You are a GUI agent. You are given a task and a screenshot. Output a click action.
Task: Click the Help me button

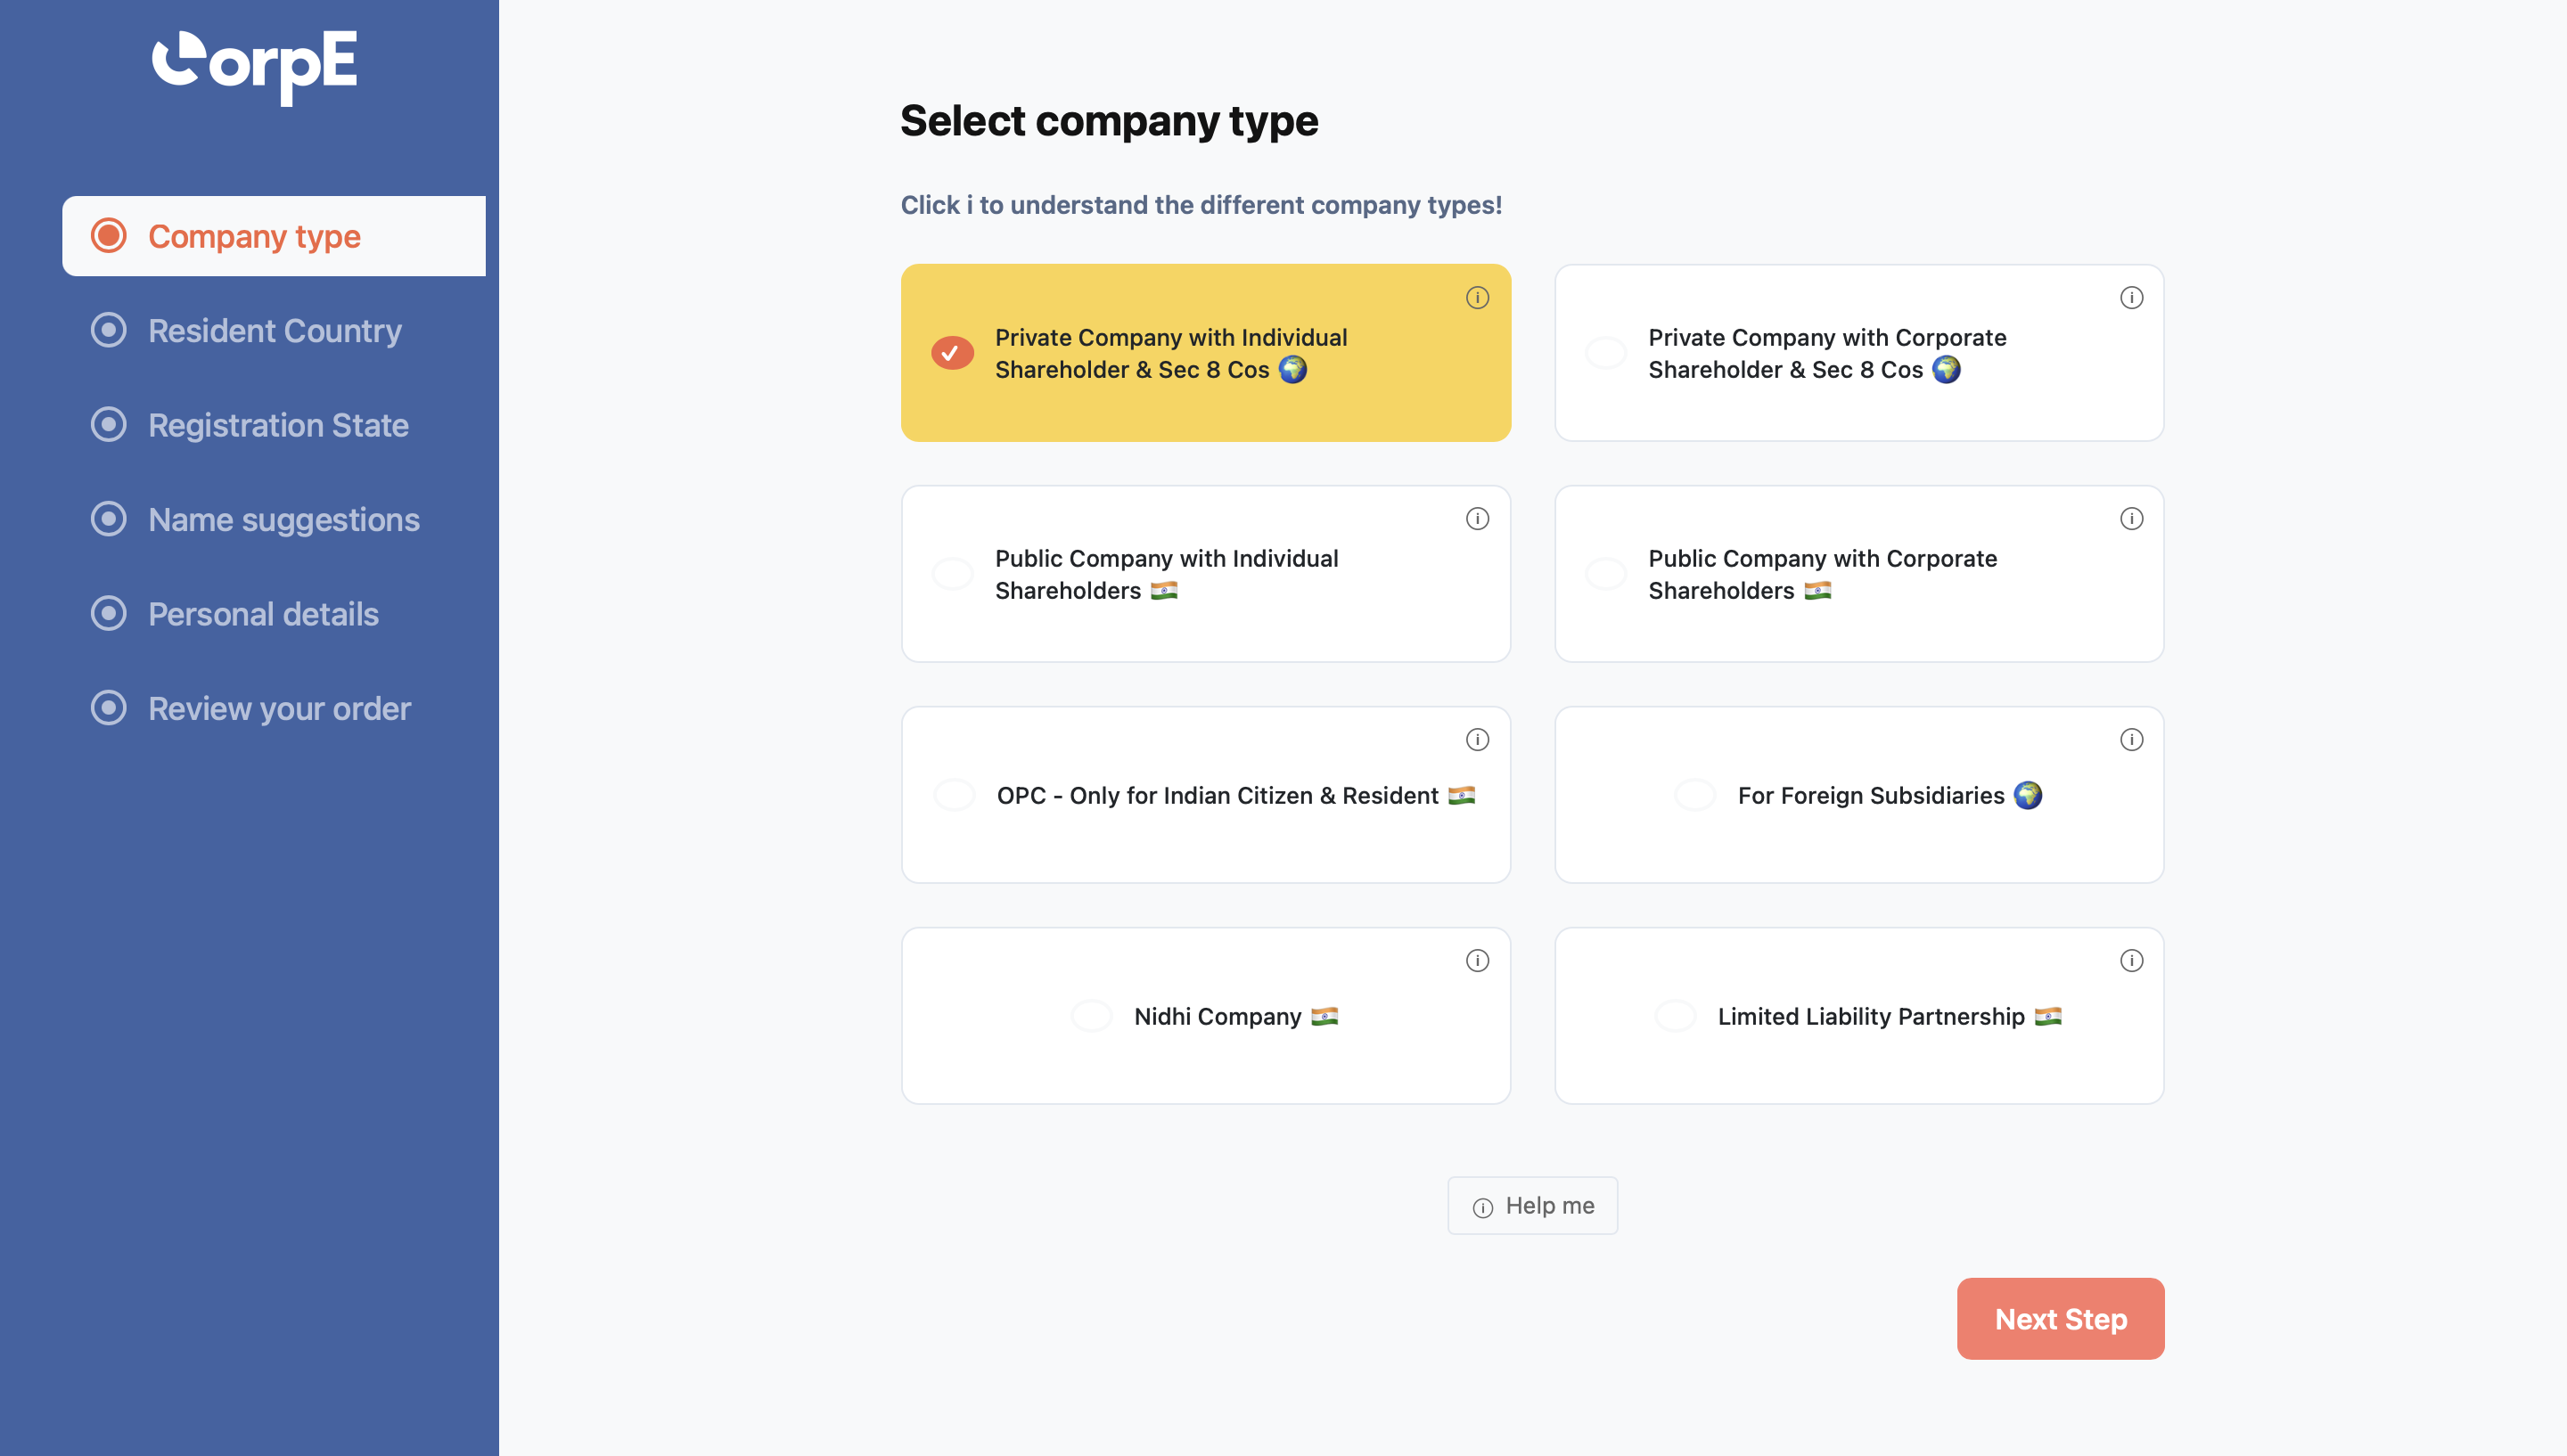pos(1532,1206)
